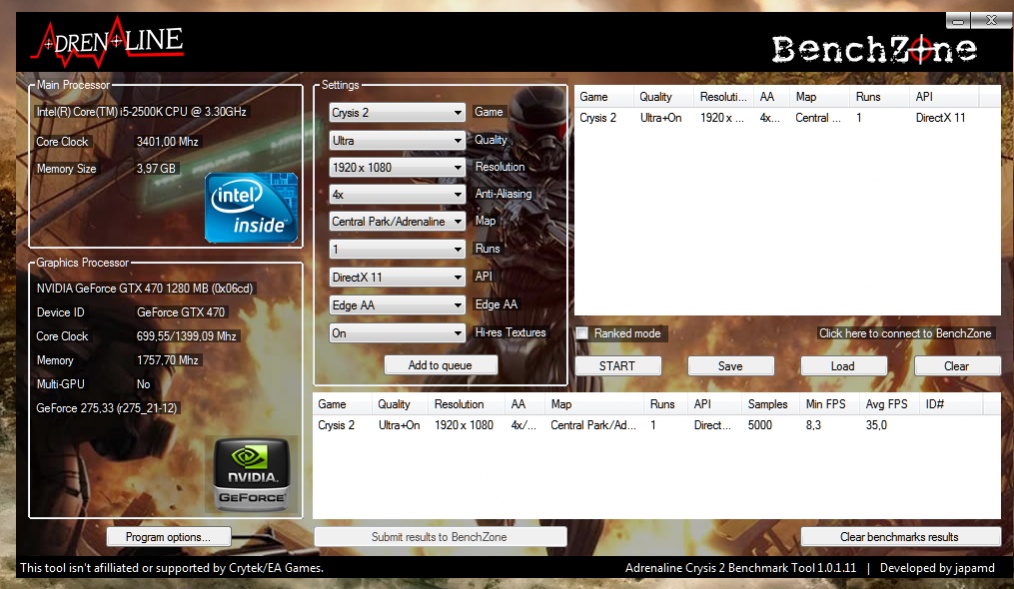Screen dimensions: 1014x589
Task: Clear the queue with the Clear button
Action: [x=957, y=366]
